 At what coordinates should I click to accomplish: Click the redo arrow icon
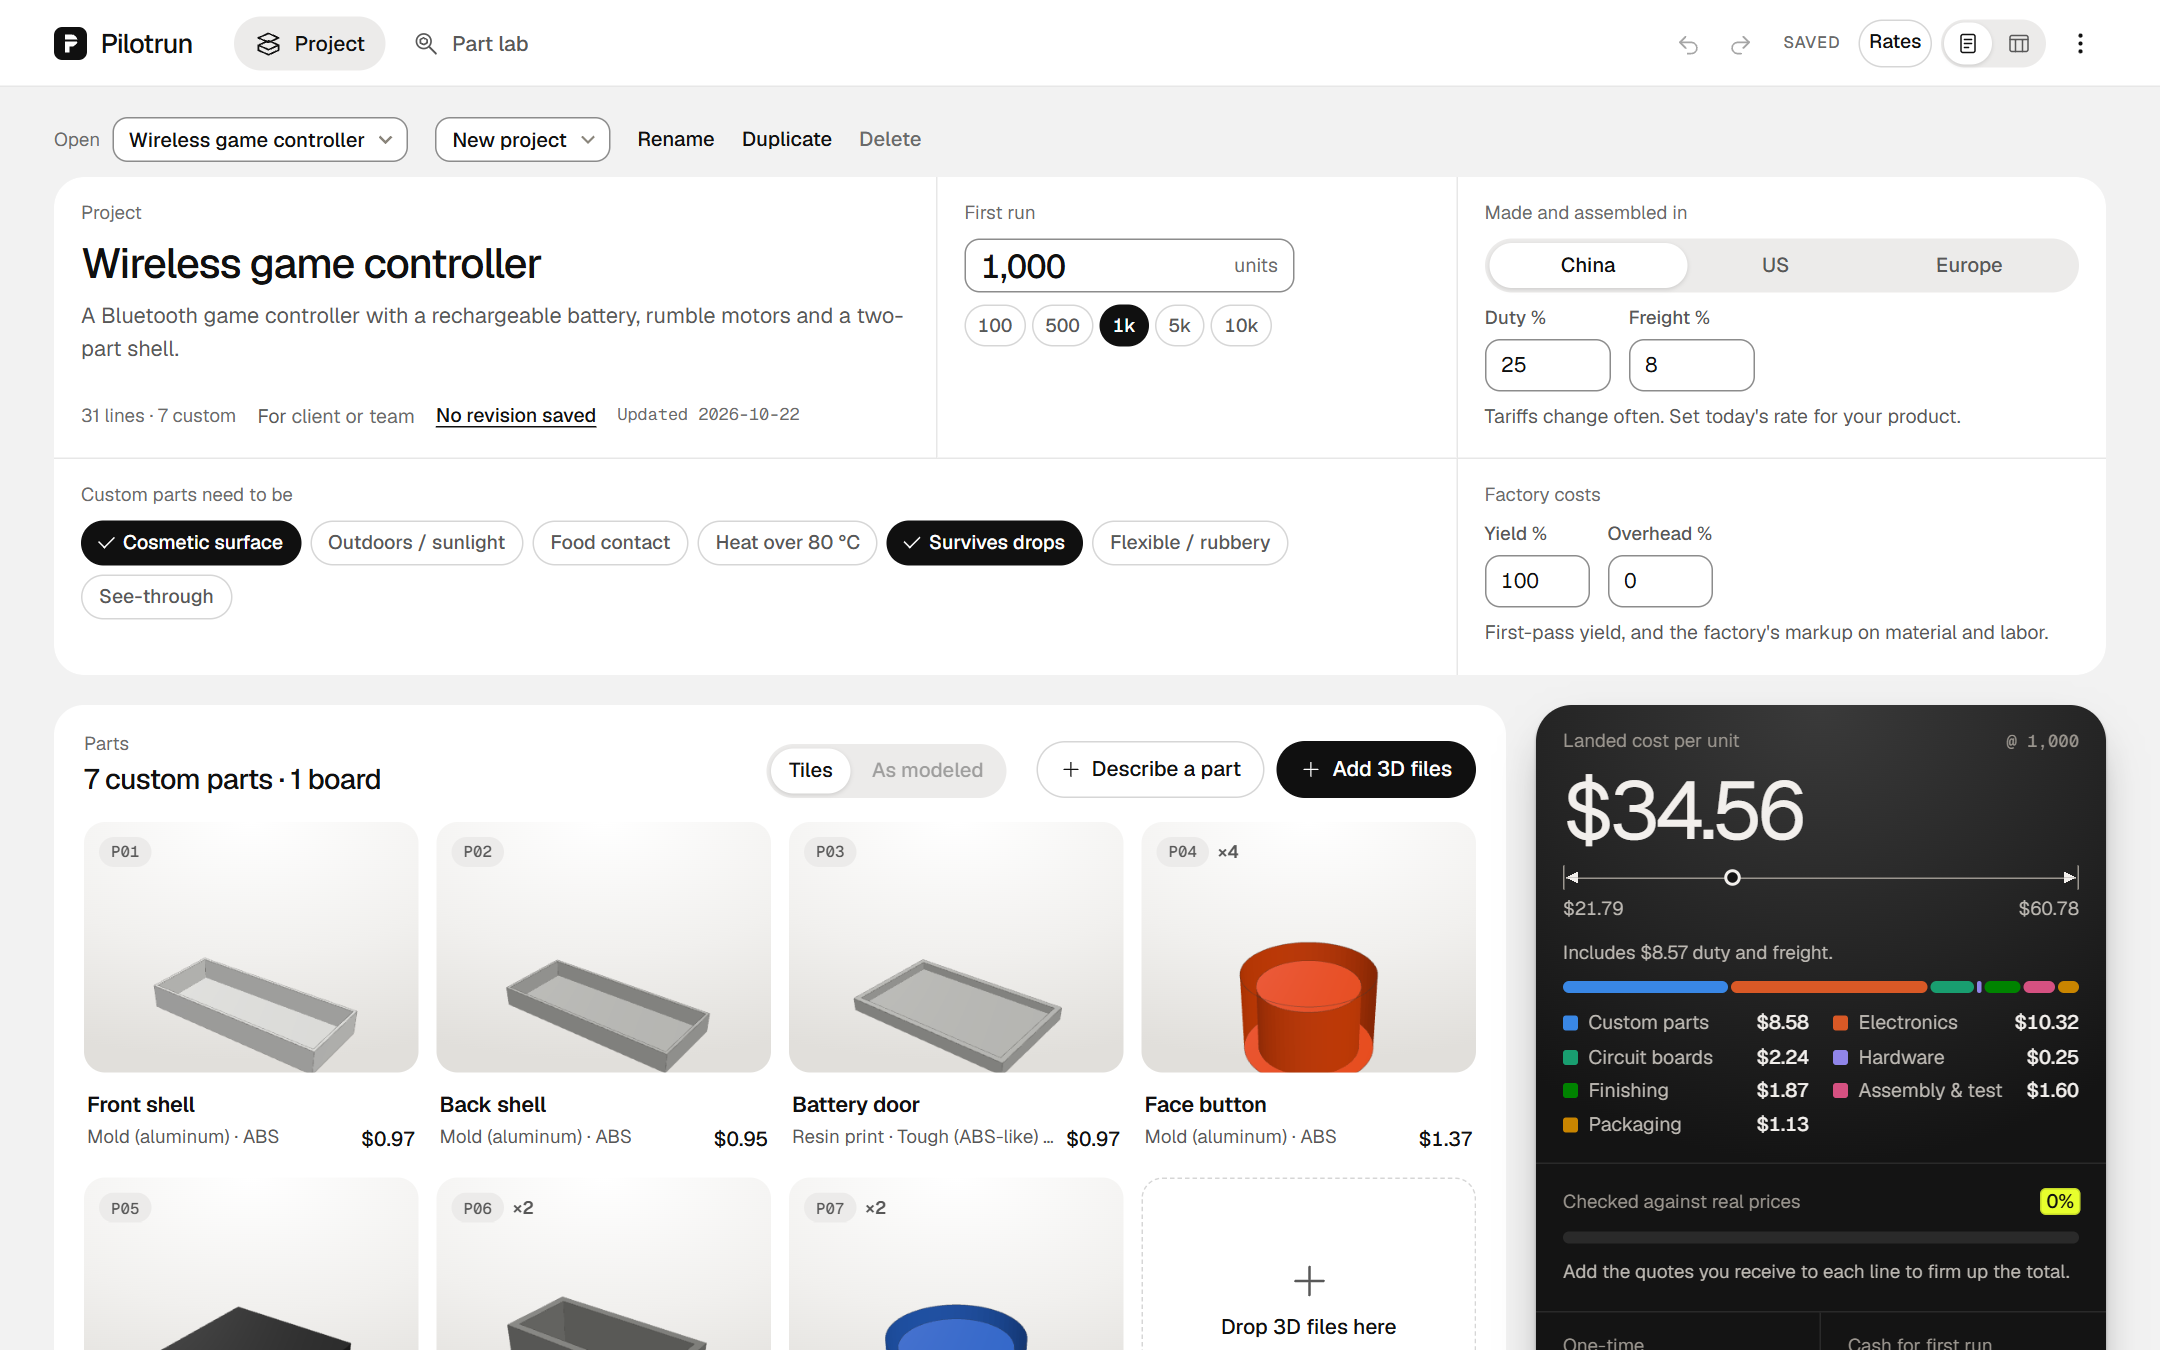1740,44
